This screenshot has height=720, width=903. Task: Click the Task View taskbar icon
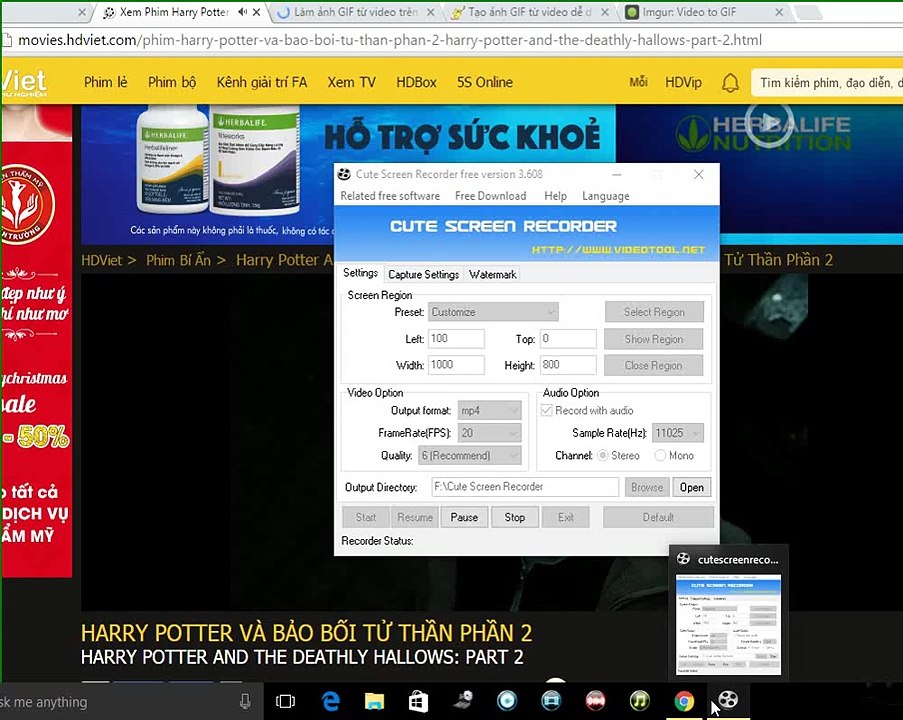(285, 701)
